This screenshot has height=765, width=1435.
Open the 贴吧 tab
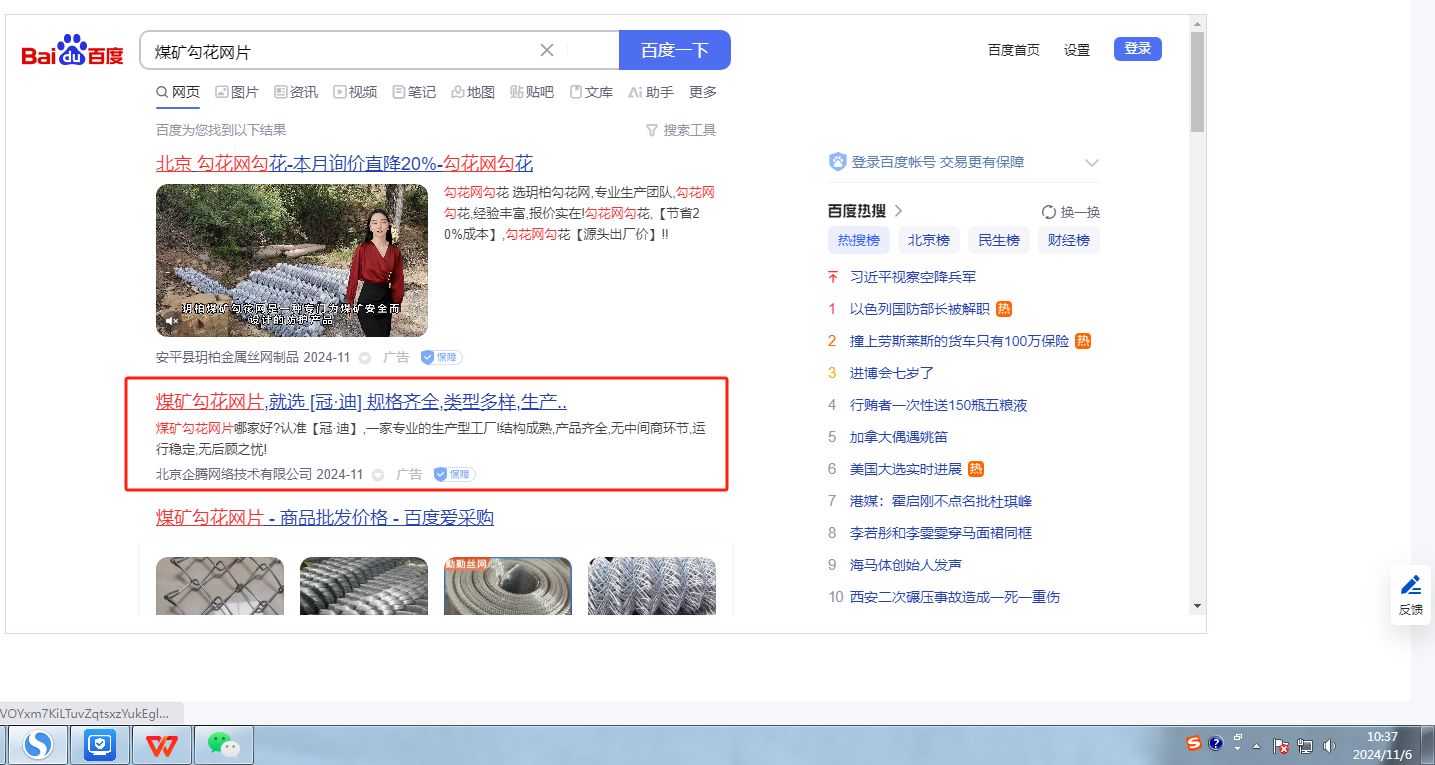point(532,92)
